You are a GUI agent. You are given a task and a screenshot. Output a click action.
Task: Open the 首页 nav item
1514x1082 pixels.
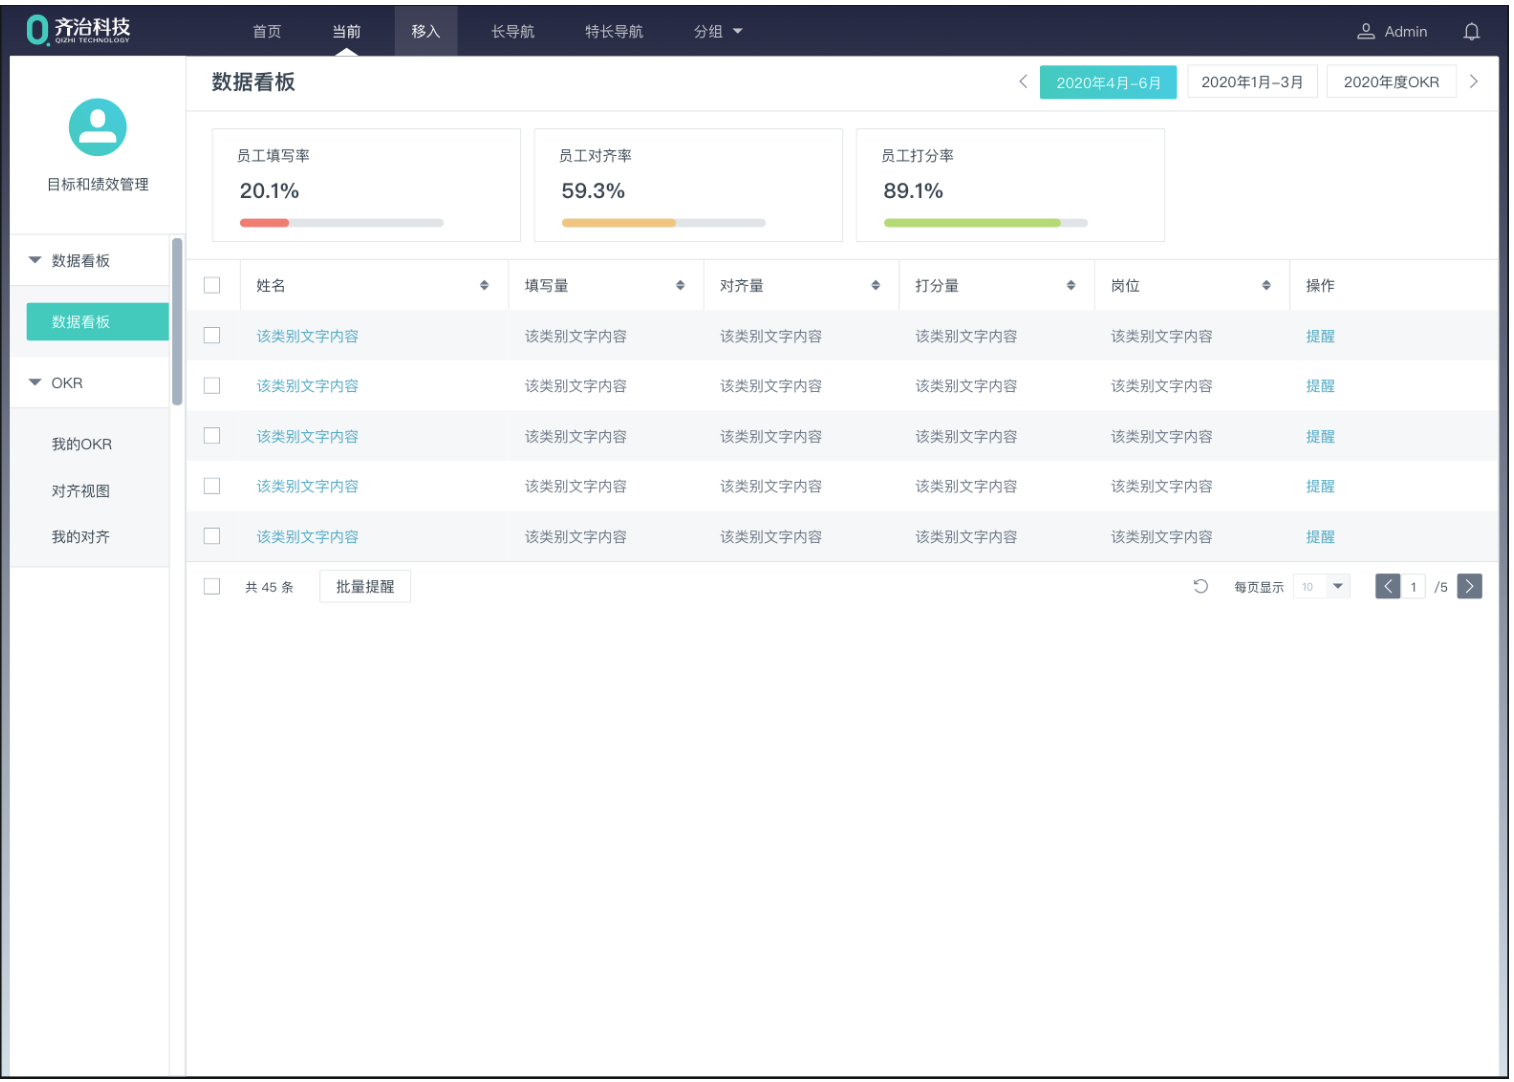267,32
